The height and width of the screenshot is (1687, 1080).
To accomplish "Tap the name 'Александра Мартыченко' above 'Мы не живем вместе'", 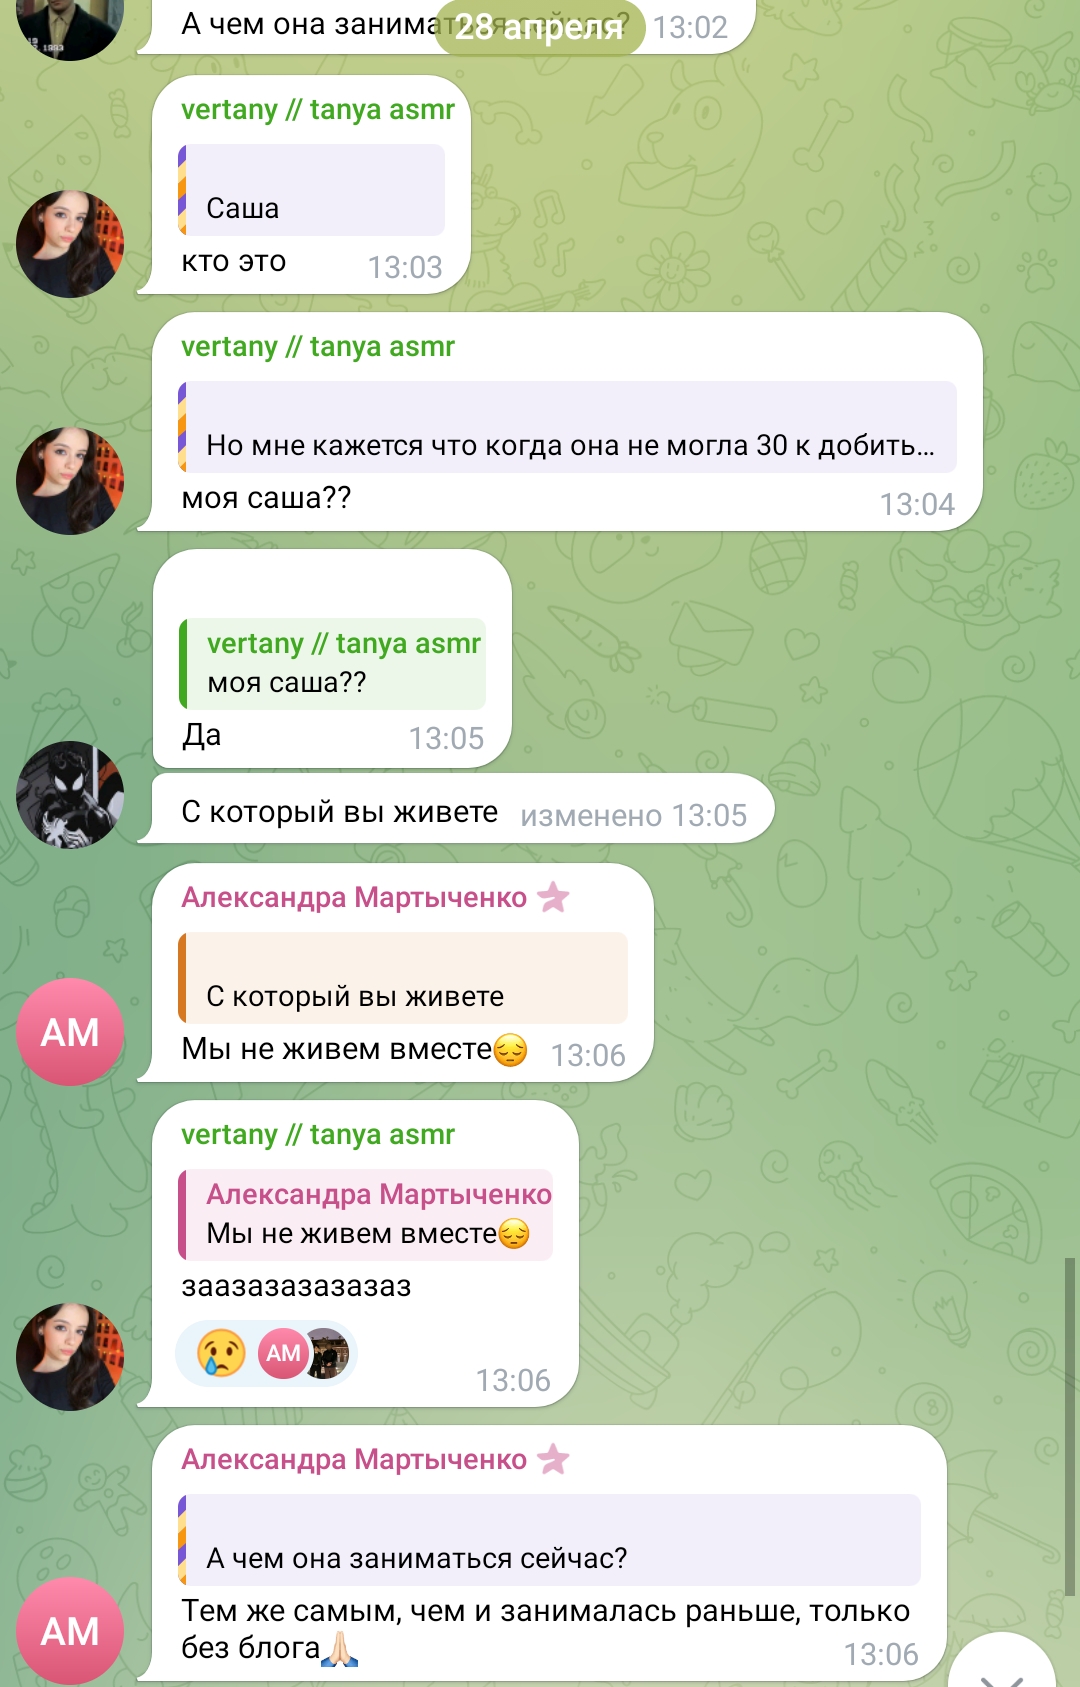I will (x=354, y=897).
